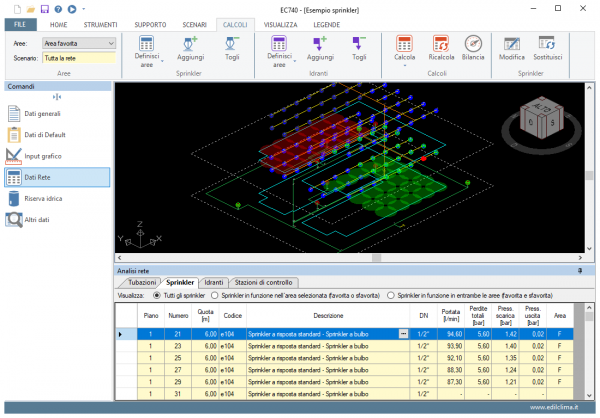Open www.edilclima.it link in status bar
The image size is (600, 418).
point(554,407)
